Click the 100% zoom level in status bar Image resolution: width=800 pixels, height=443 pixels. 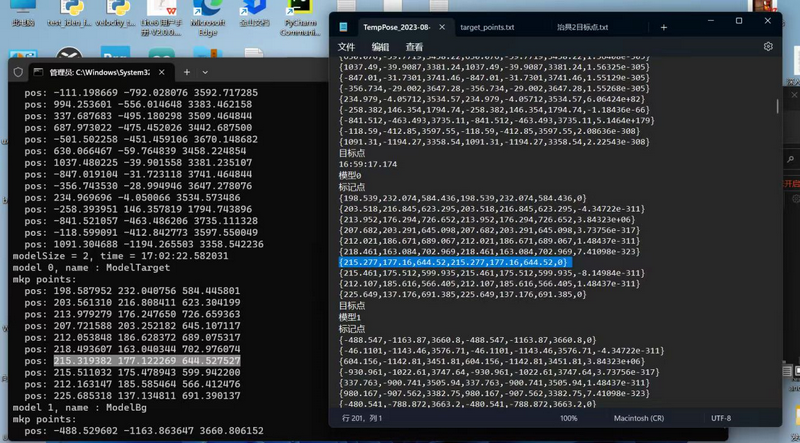568,418
